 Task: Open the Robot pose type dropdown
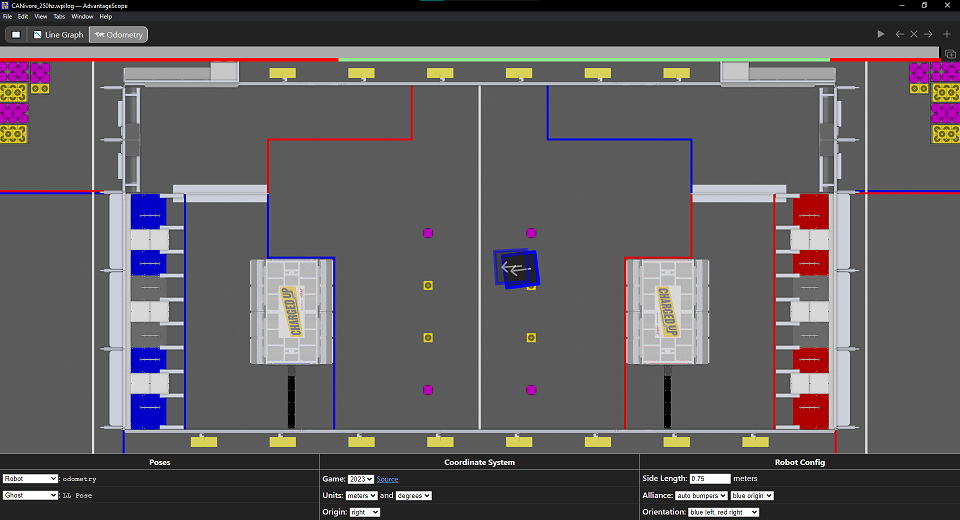click(x=30, y=479)
